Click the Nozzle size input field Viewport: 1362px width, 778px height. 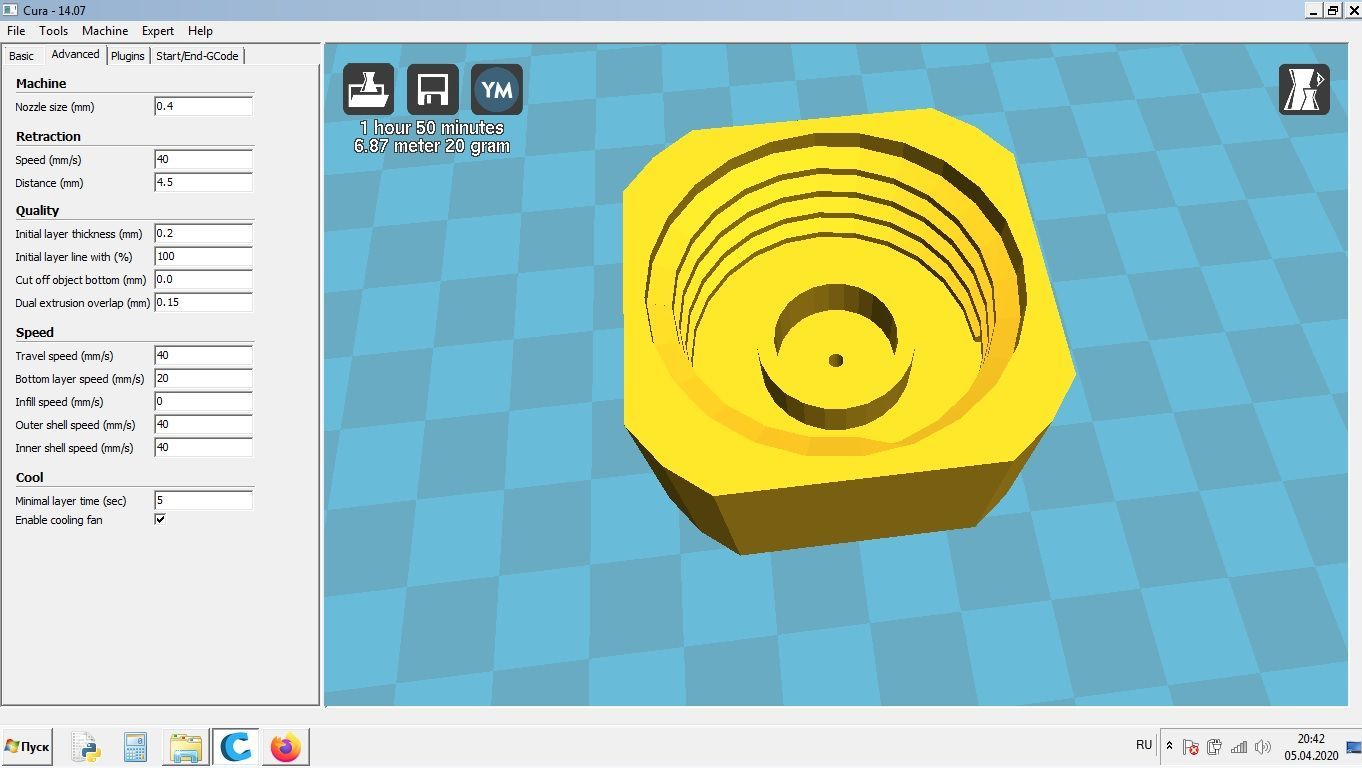pos(203,106)
